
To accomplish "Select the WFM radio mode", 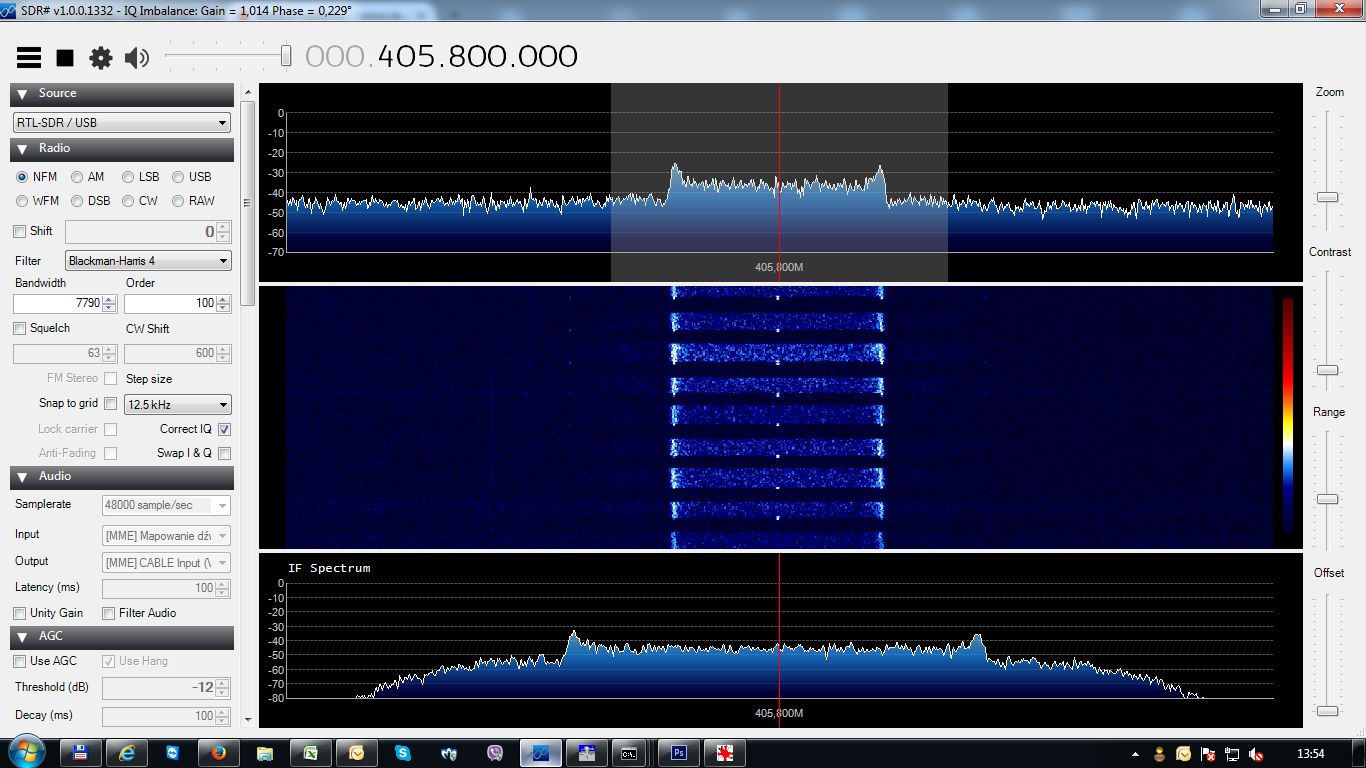I will point(22,201).
